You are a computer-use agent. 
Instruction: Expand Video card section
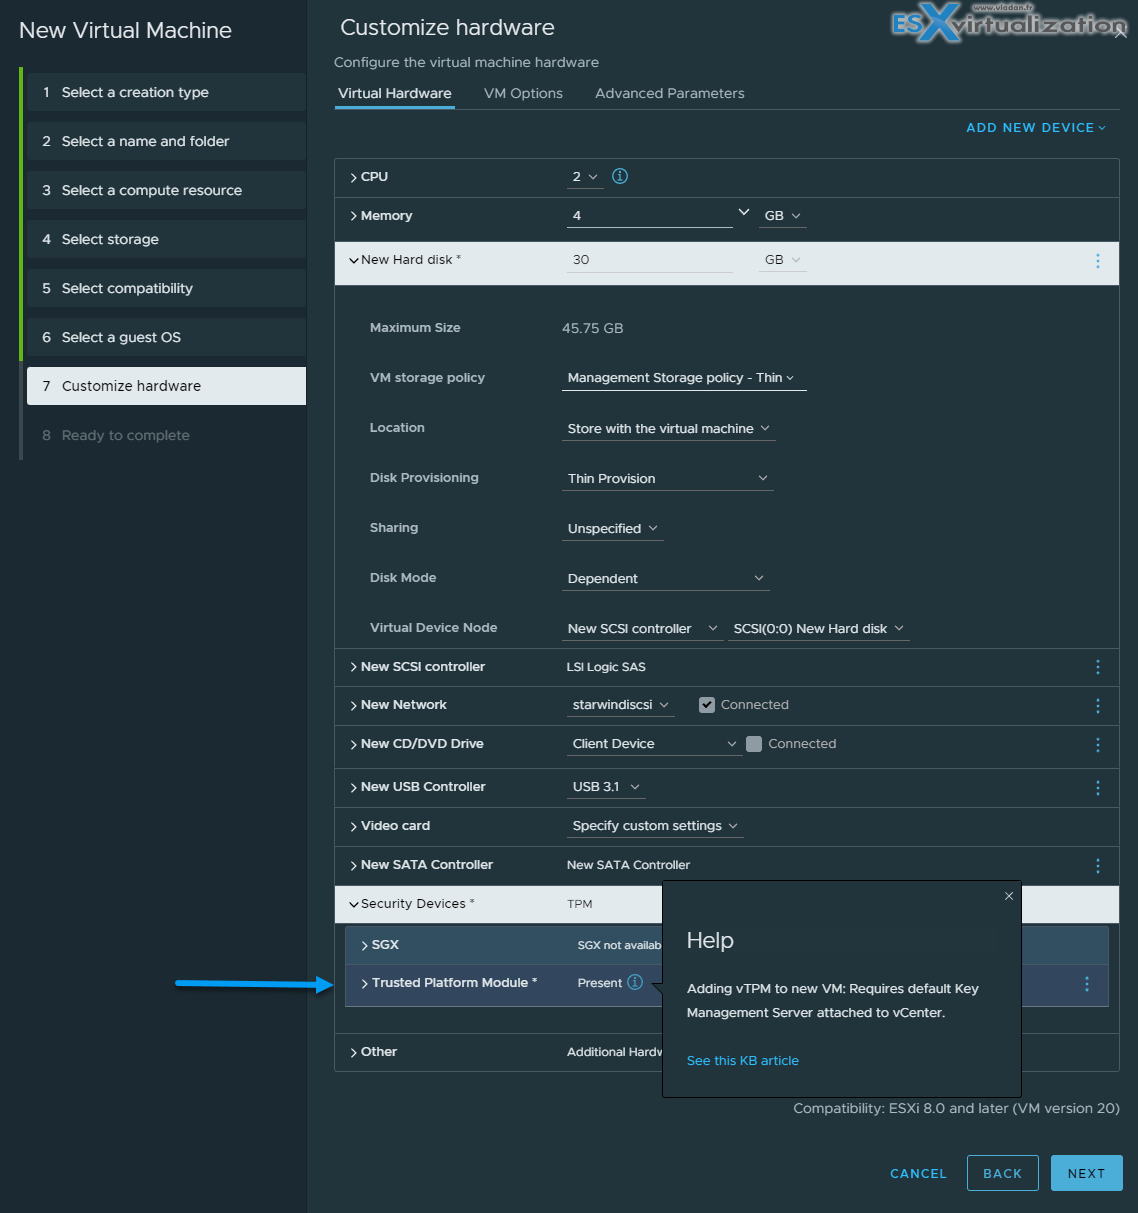click(x=354, y=826)
